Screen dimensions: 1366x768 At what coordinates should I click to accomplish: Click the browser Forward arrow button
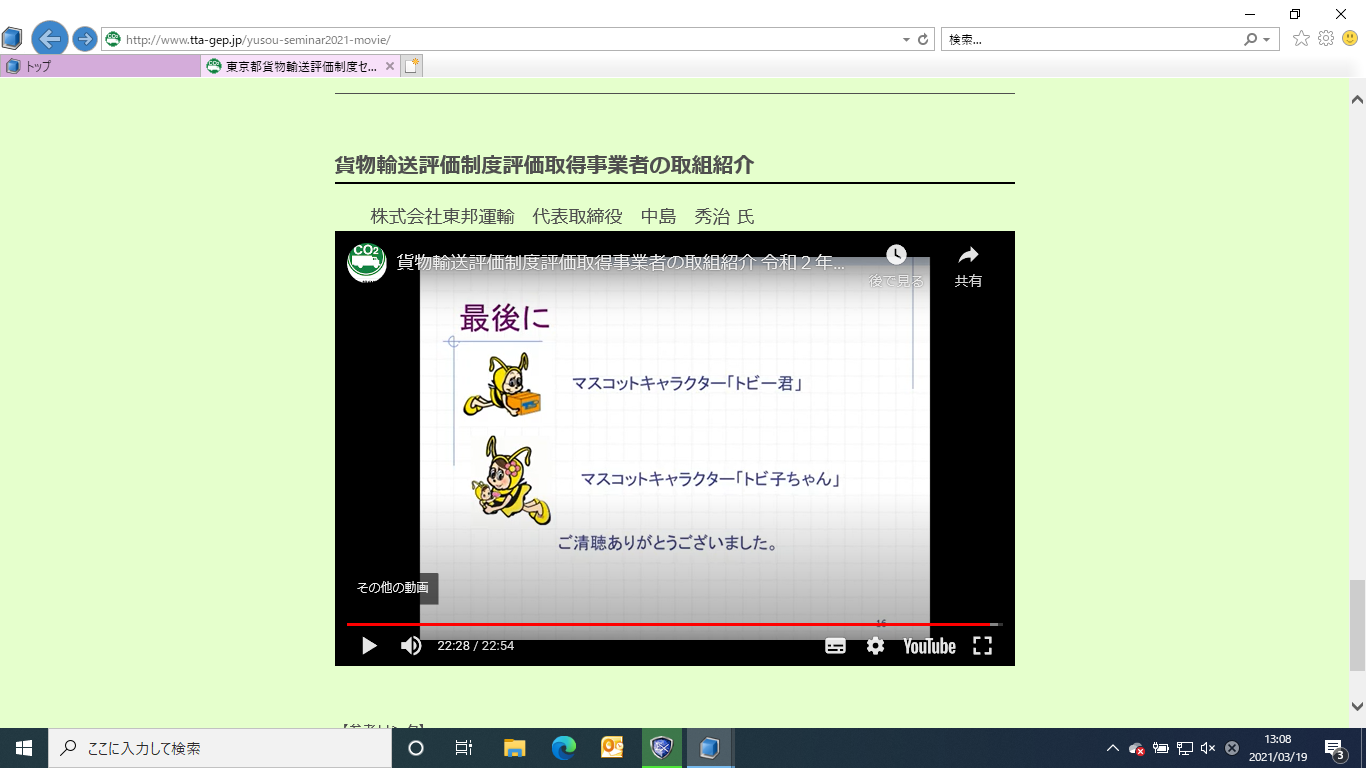coord(85,39)
